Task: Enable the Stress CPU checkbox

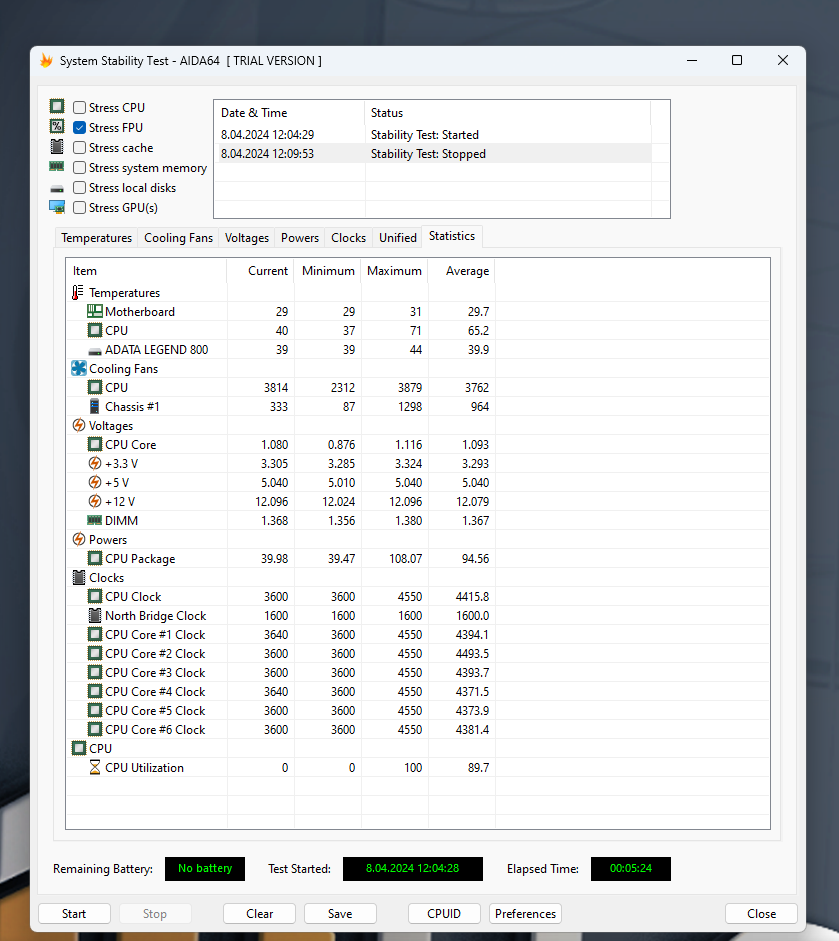Action: [79, 107]
